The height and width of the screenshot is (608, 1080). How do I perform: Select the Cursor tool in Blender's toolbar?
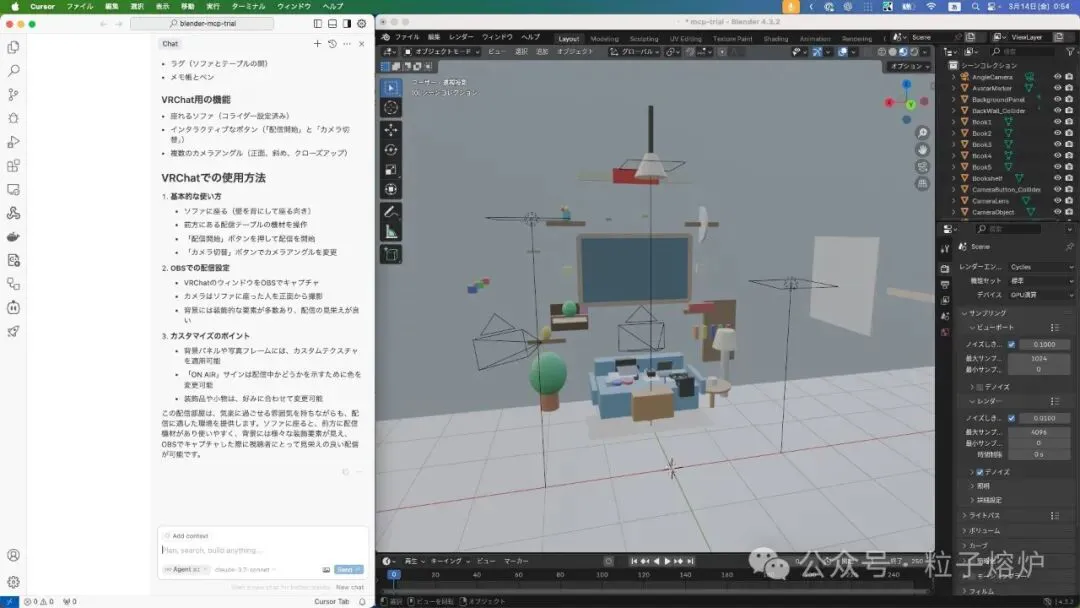391,108
